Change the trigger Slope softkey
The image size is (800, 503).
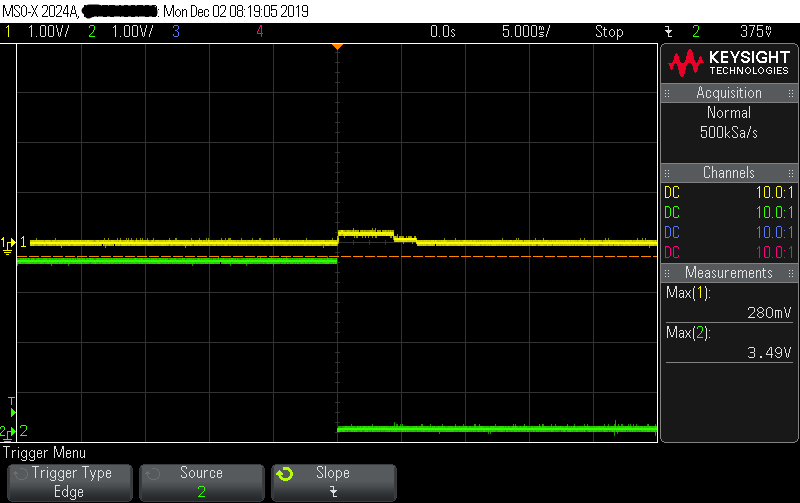point(334,482)
